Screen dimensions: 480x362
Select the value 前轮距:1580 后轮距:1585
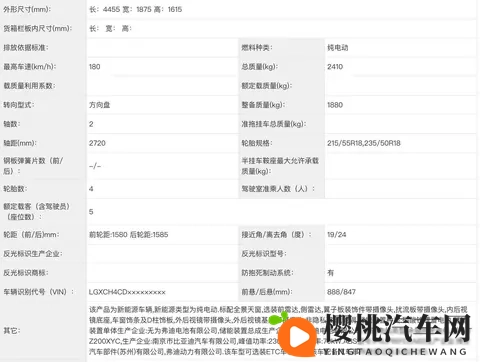[x=128, y=235]
